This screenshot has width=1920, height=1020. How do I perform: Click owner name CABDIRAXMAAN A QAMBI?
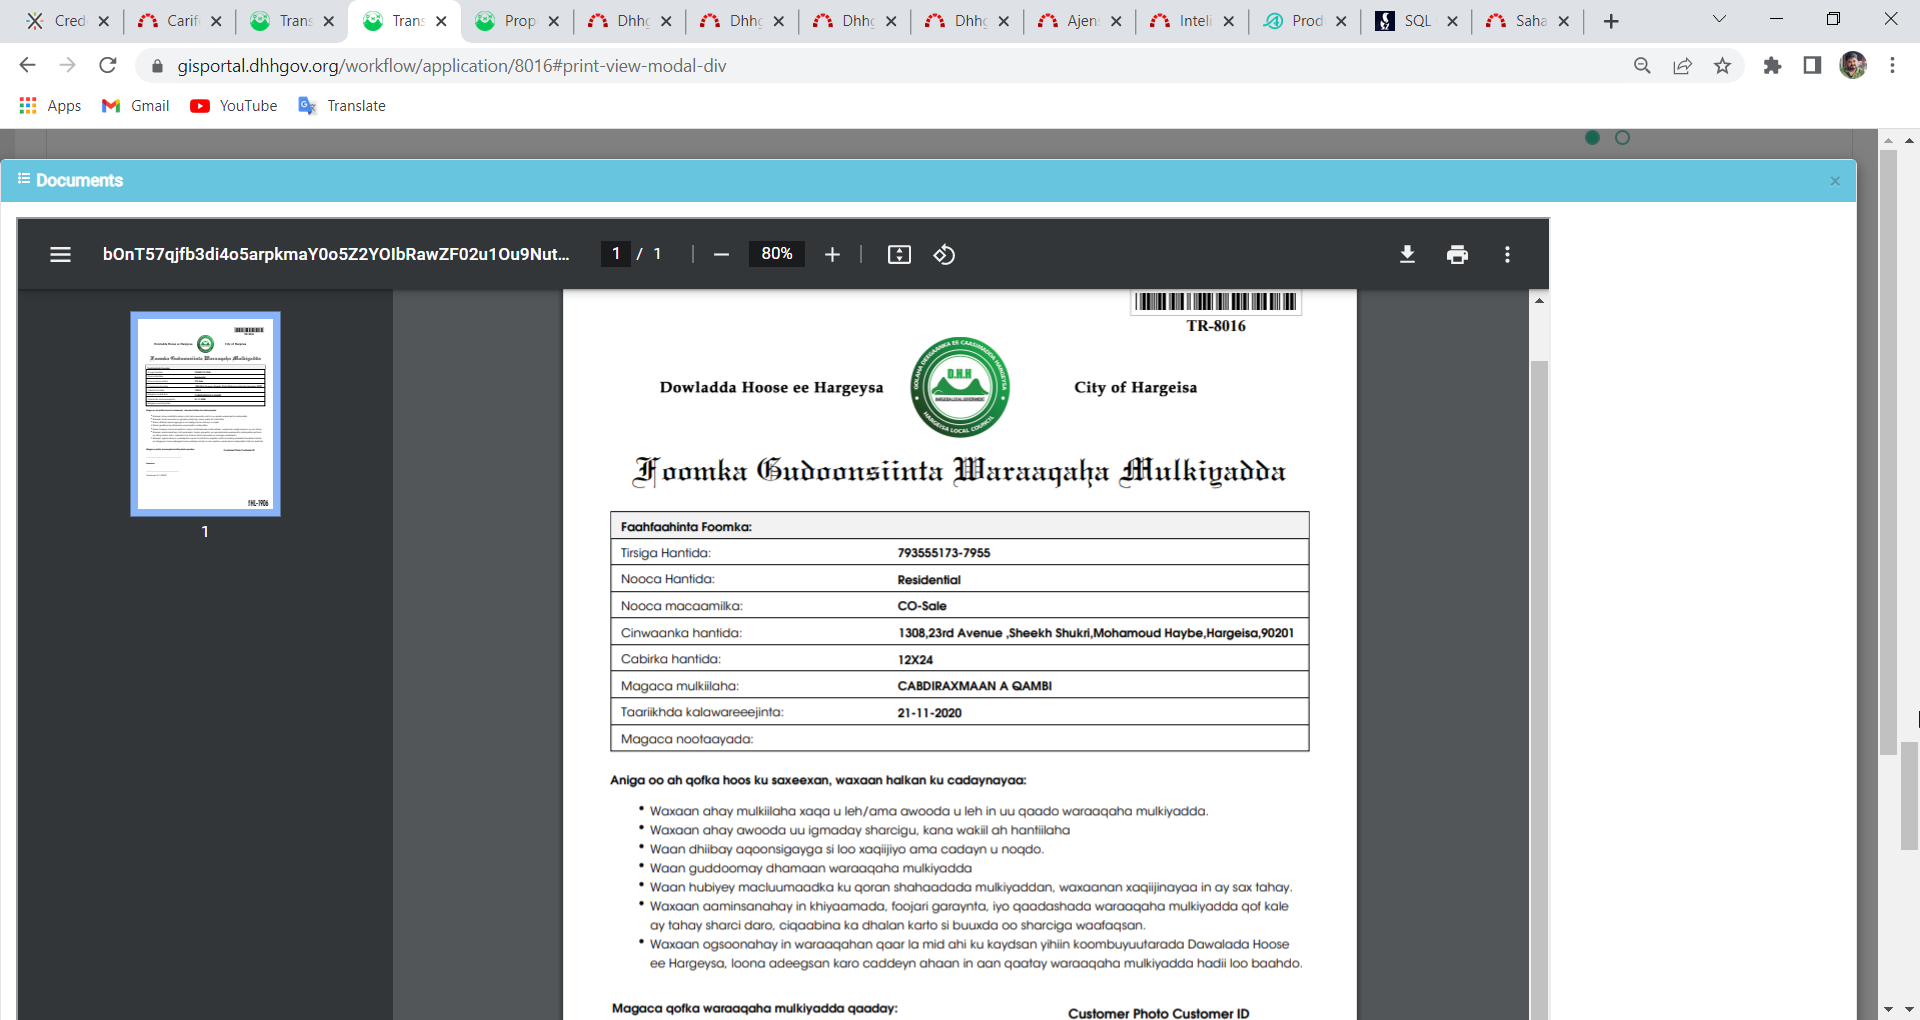pos(975,686)
